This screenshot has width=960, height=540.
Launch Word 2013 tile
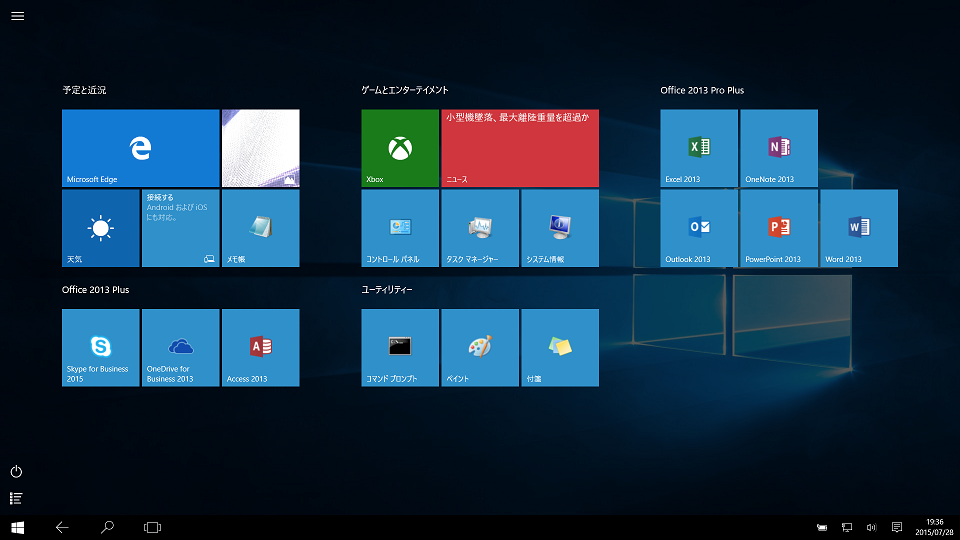click(859, 228)
